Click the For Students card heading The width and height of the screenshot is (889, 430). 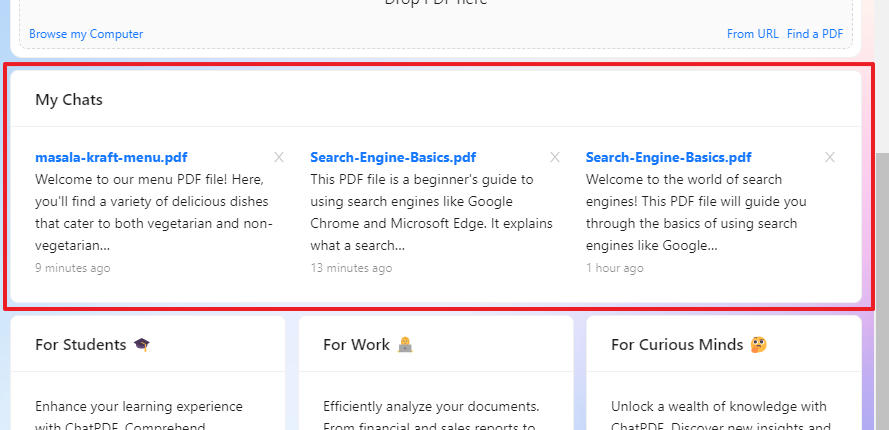81,344
